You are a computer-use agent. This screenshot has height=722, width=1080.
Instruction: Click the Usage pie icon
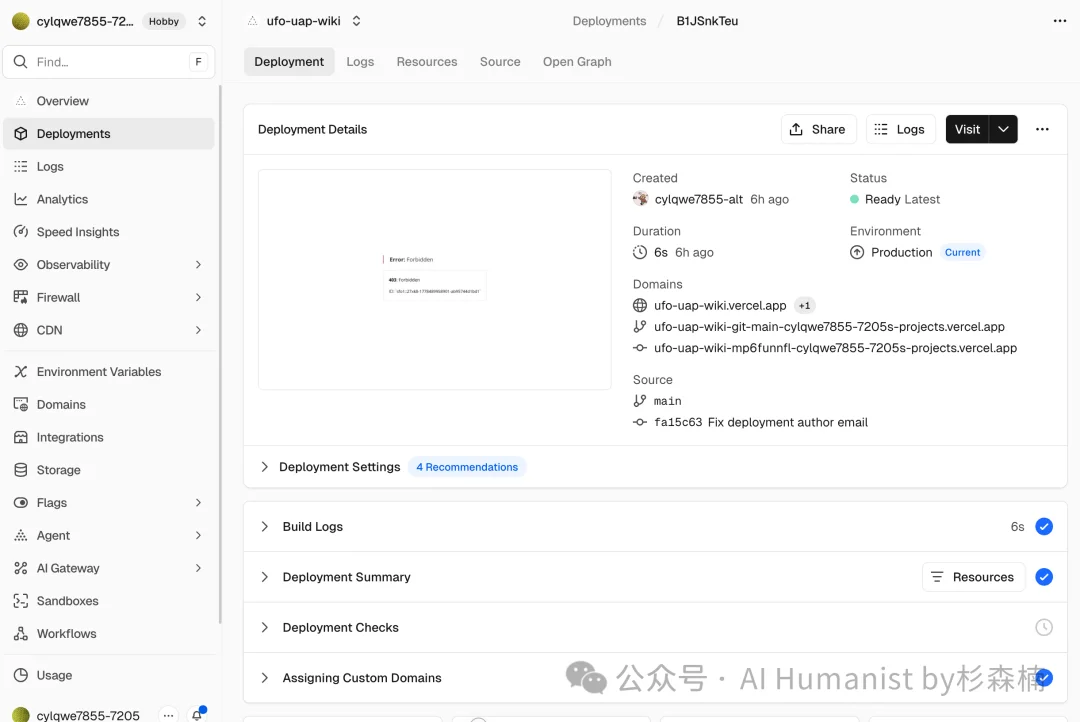21,675
